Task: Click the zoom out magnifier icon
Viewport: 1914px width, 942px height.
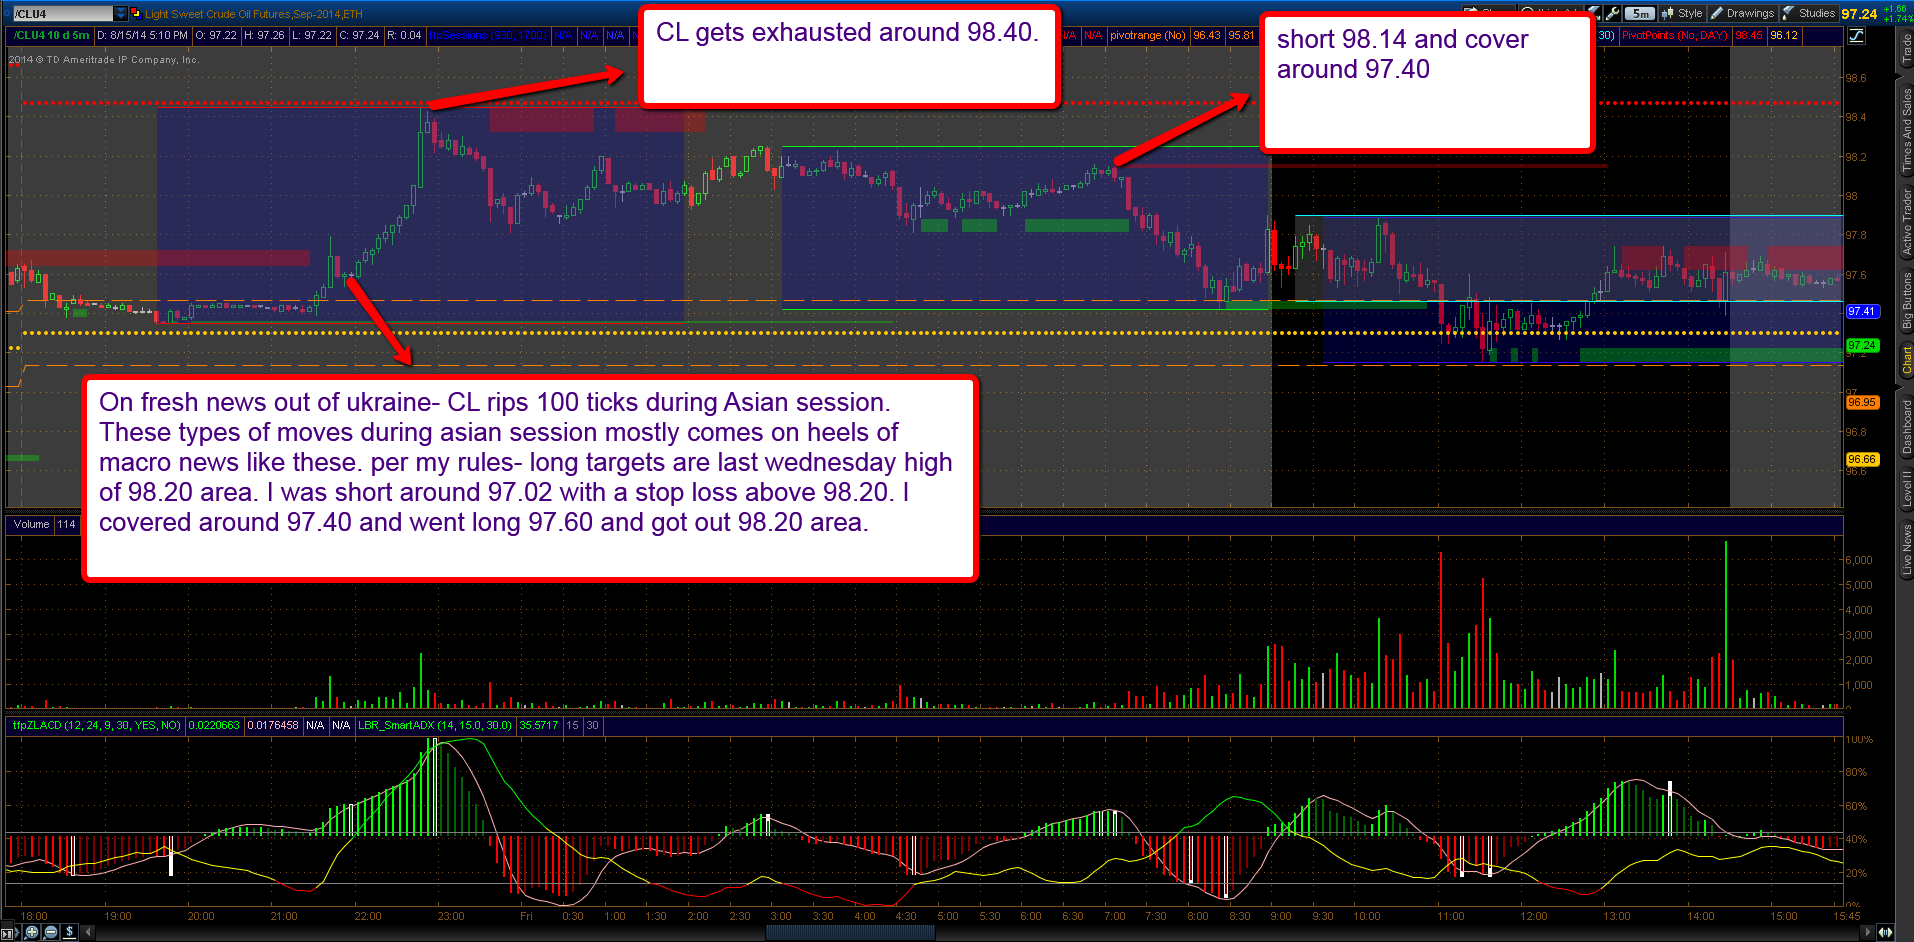Action: pyautogui.click(x=51, y=932)
